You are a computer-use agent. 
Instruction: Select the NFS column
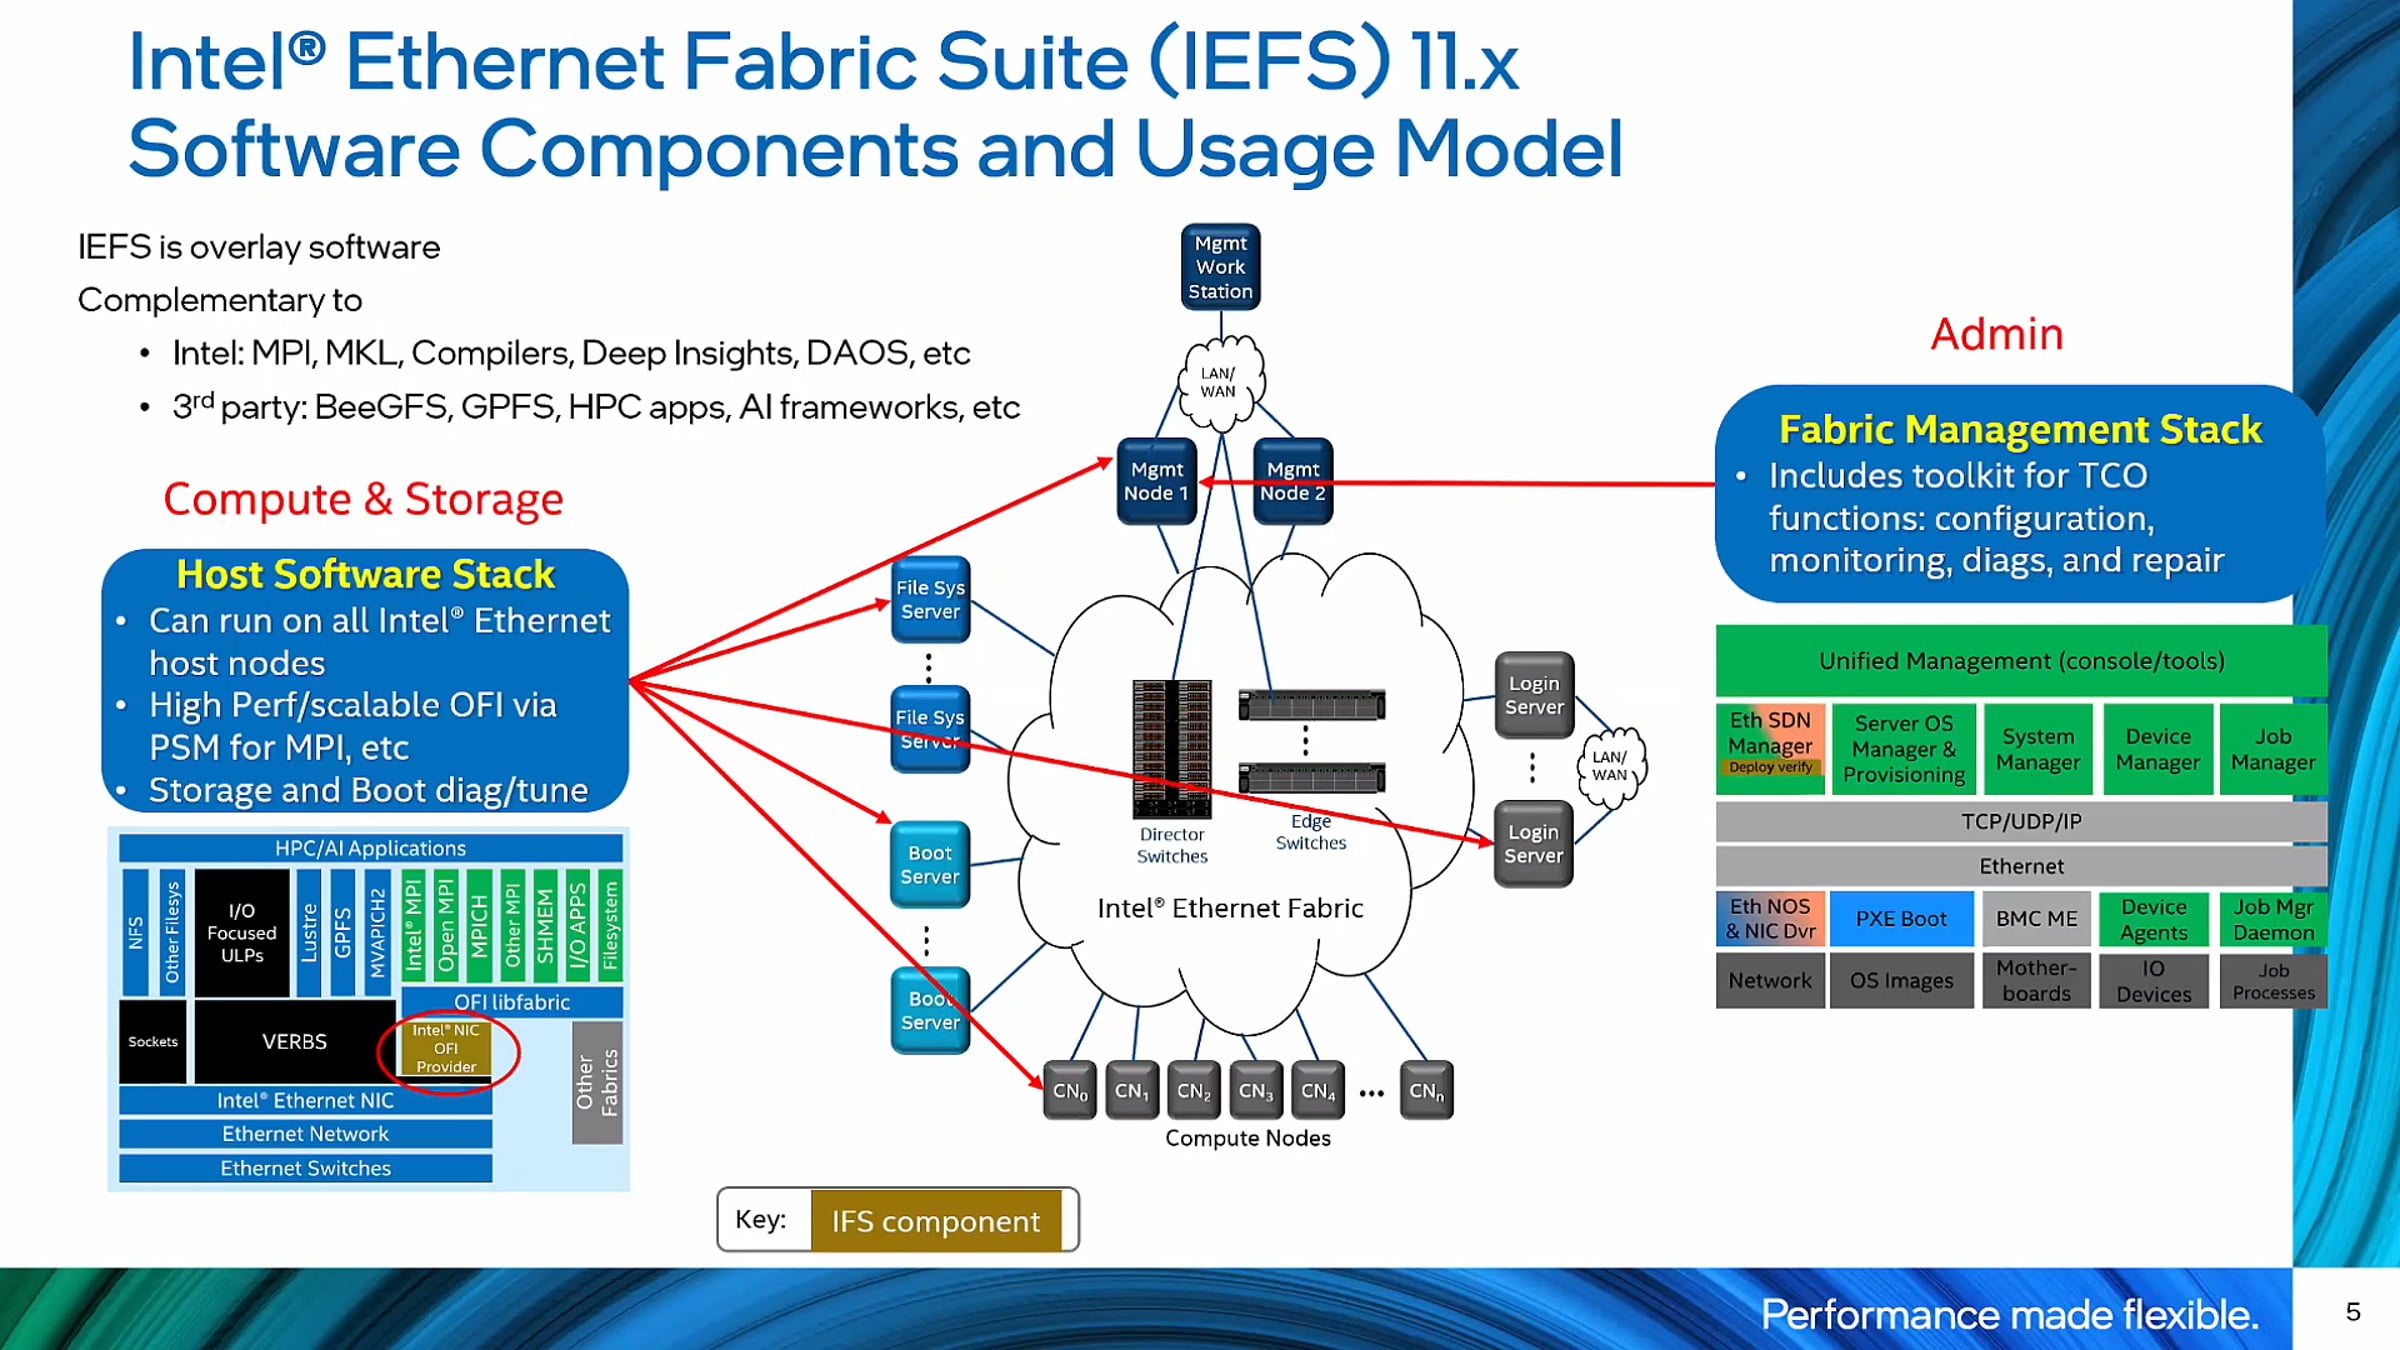click(136, 932)
